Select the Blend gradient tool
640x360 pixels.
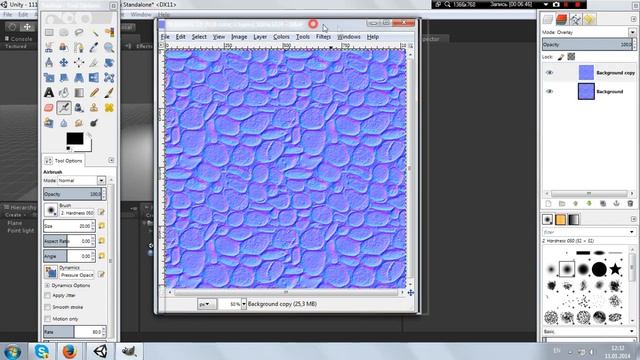pos(79,93)
